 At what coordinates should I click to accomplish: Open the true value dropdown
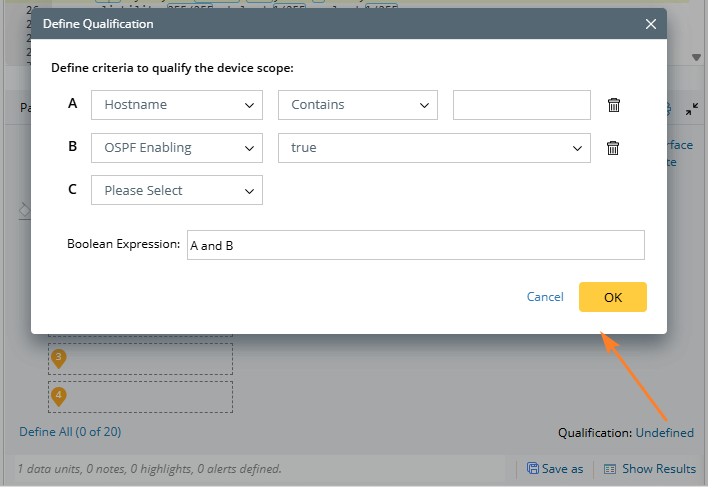[434, 148]
